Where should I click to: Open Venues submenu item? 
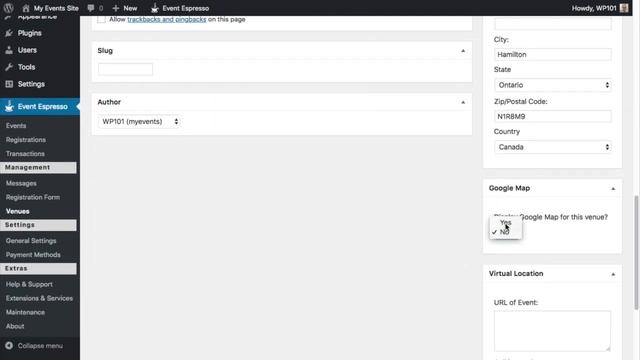(x=18, y=211)
